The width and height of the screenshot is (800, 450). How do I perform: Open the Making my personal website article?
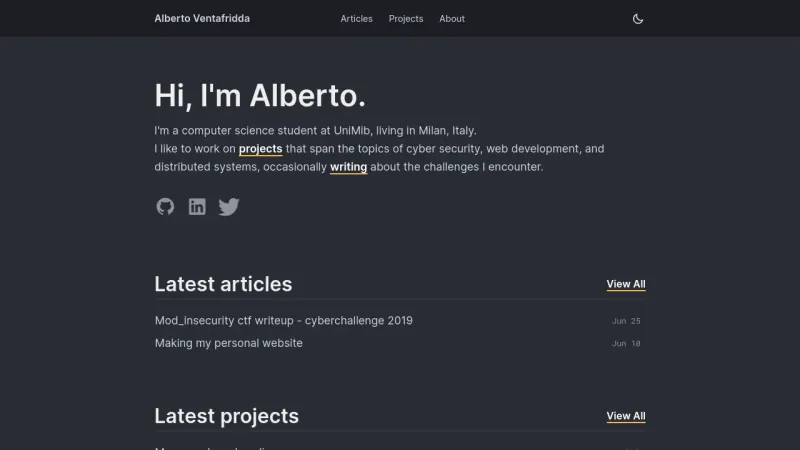pos(228,343)
